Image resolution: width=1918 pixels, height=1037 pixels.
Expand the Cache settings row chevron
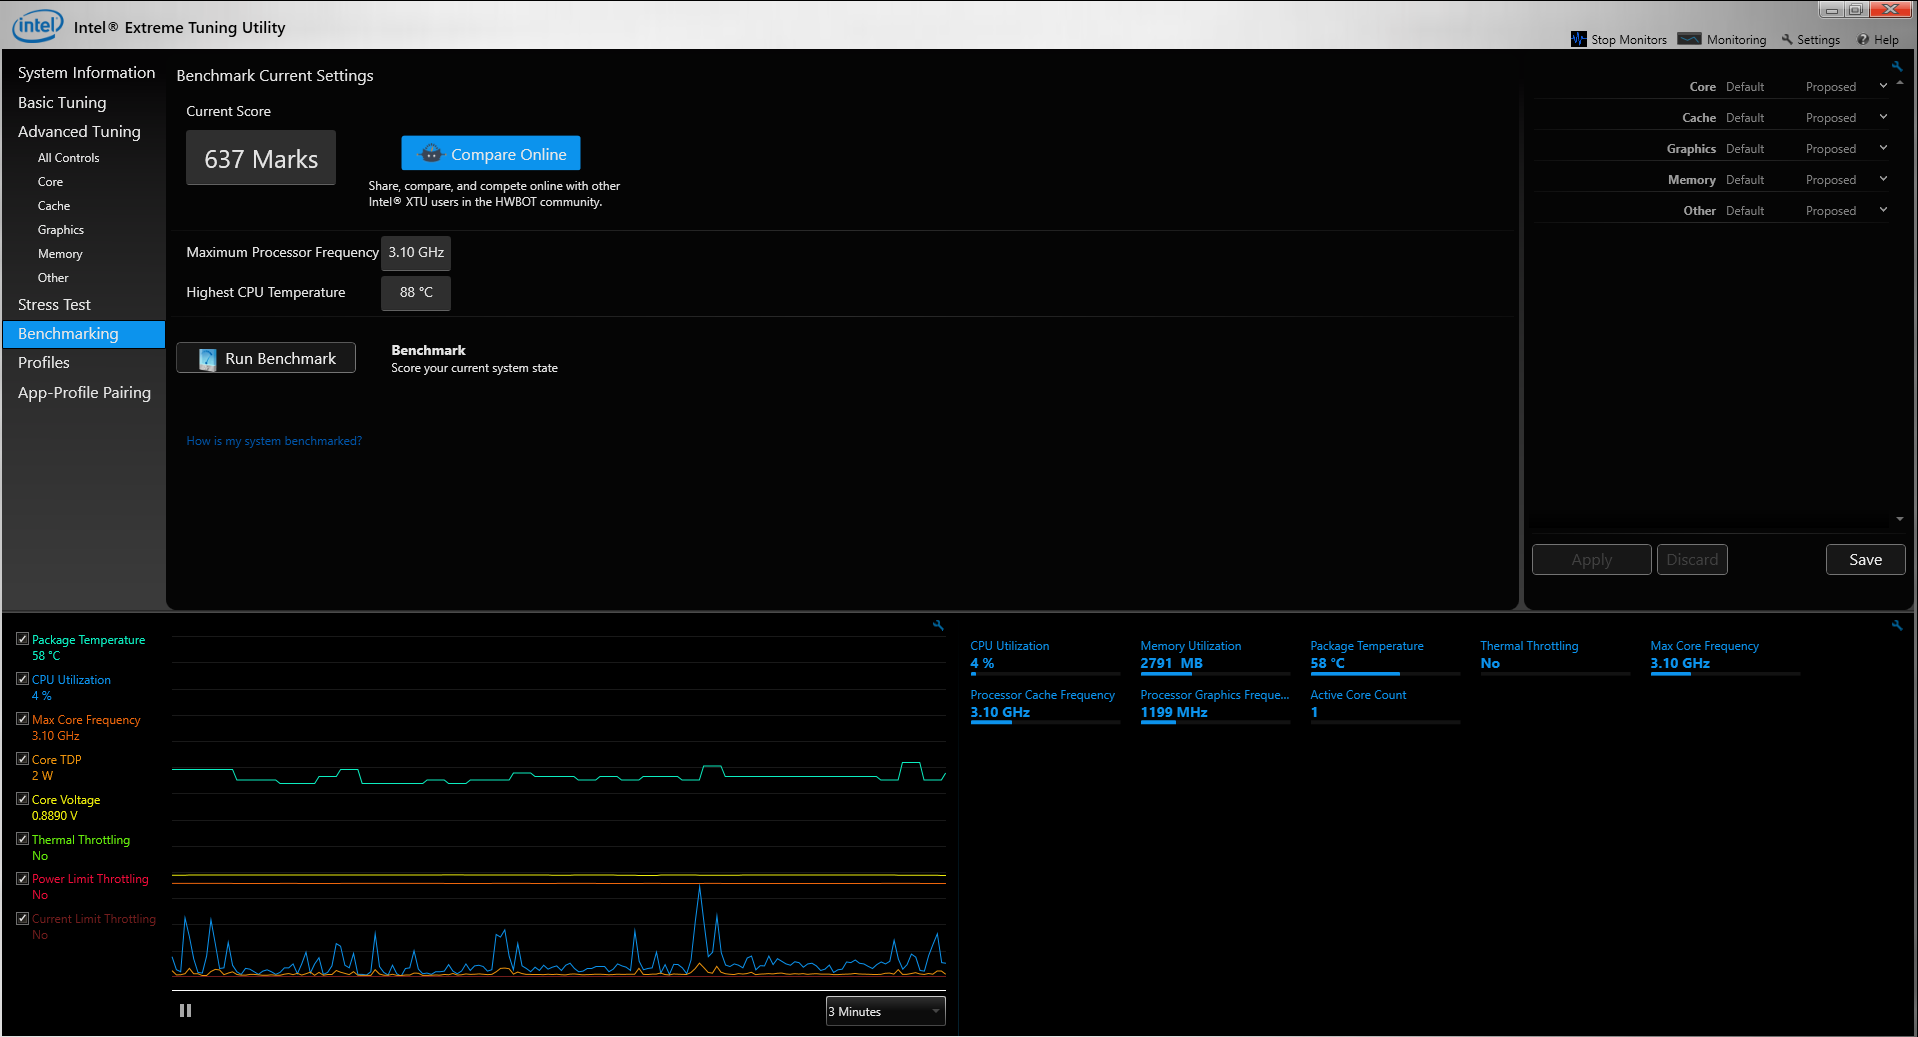point(1883,117)
